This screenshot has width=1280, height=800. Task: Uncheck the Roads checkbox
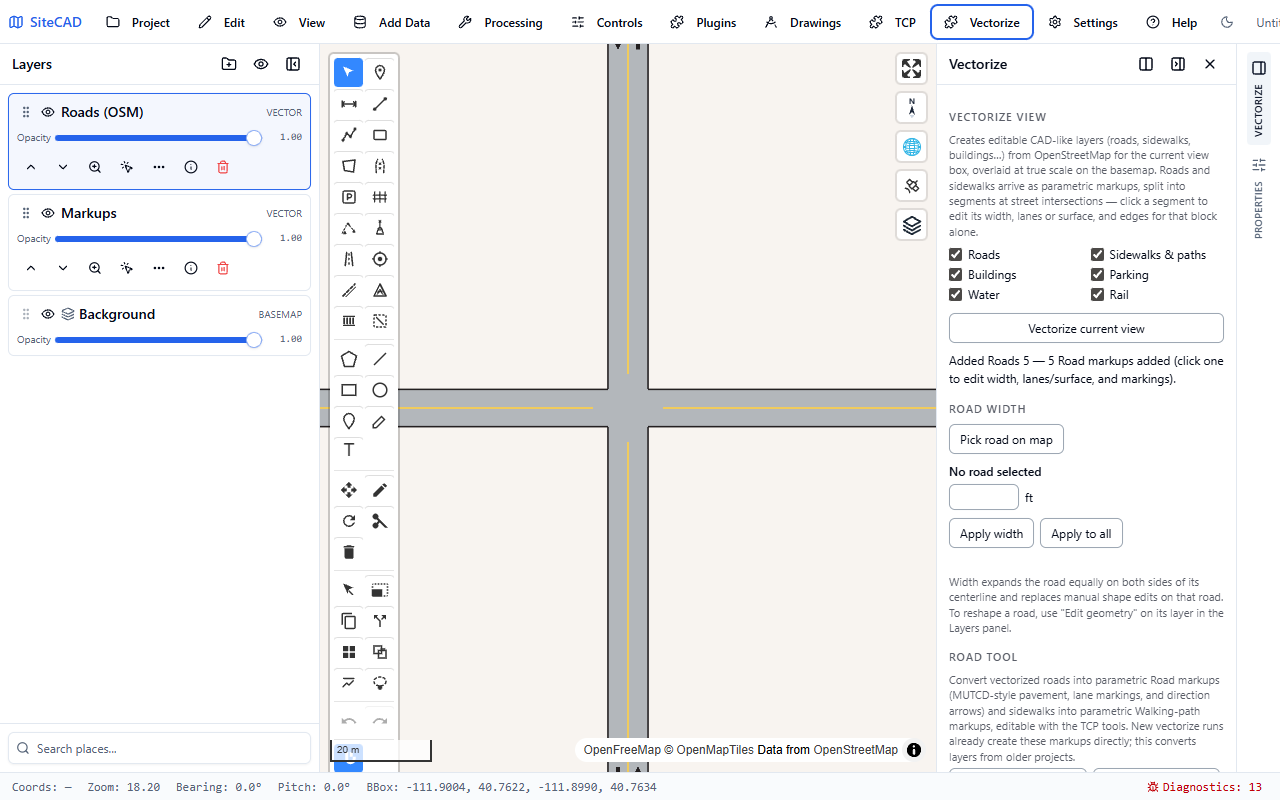click(955, 255)
